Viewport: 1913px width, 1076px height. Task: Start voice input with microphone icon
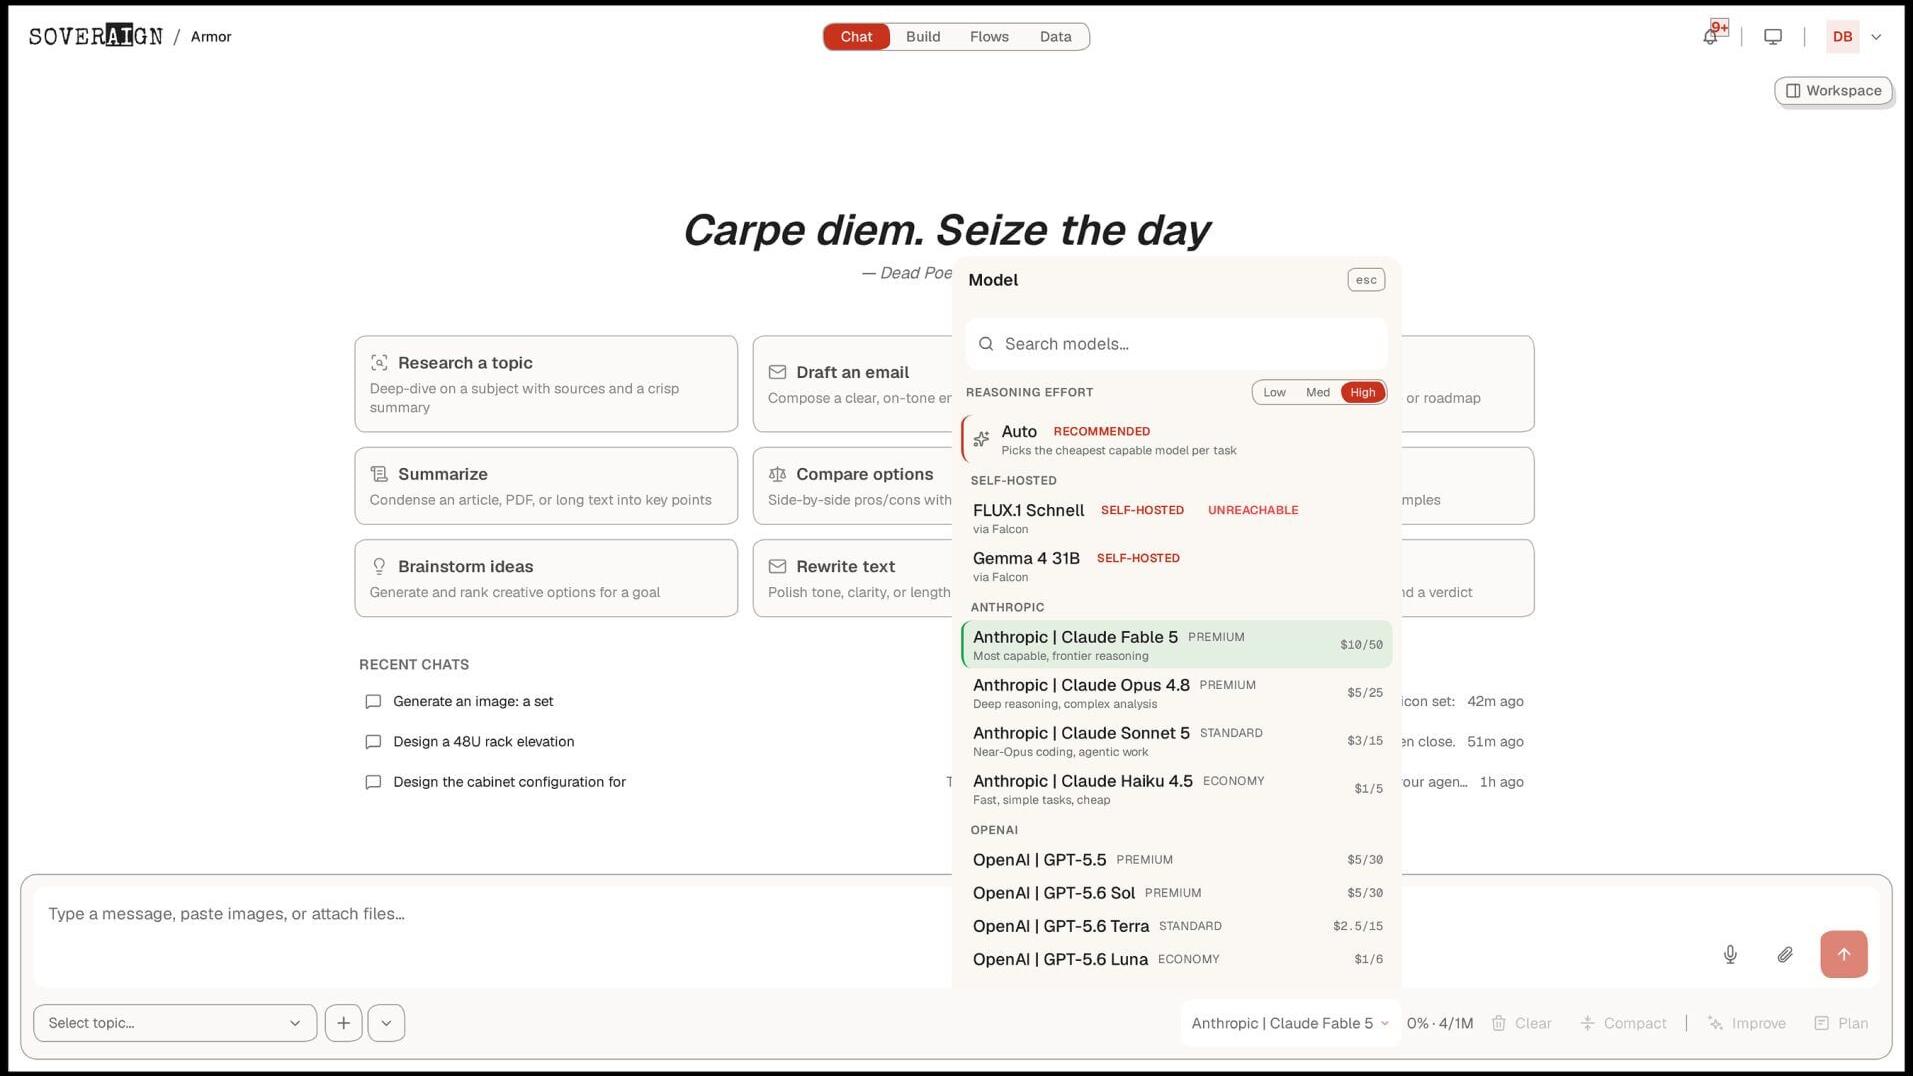pyautogui.click(x=1730, y=954)
